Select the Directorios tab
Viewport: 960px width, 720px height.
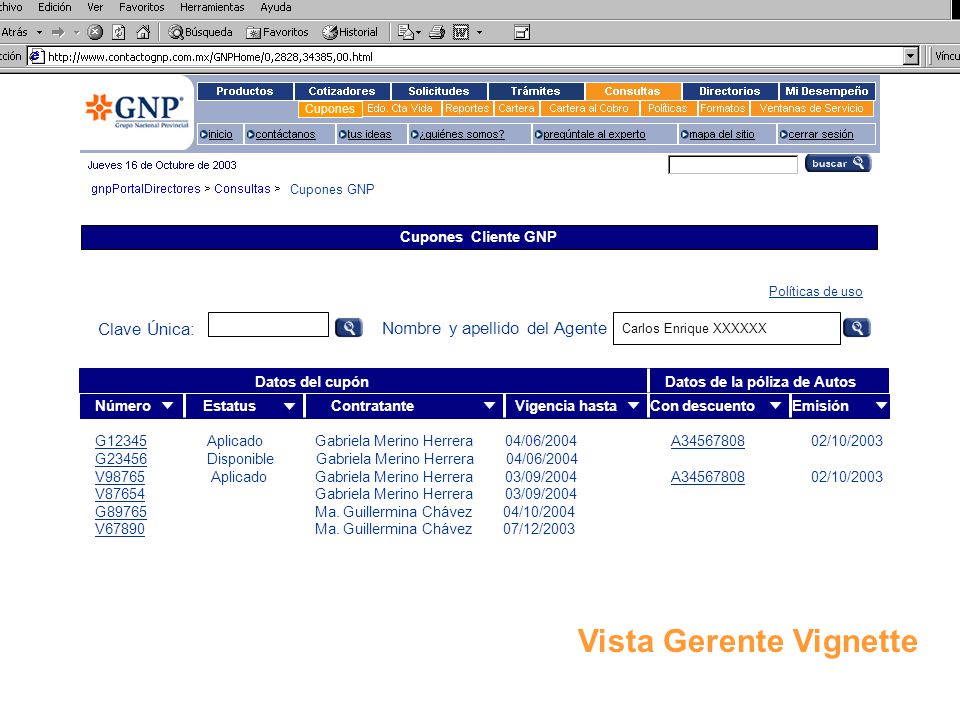tap(730, 91)
